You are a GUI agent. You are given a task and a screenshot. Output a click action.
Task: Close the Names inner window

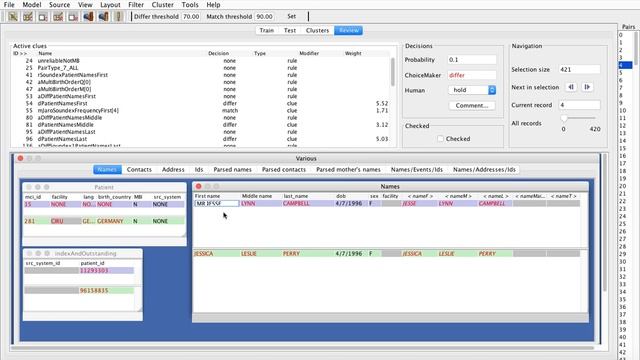(x=199, y=186)
